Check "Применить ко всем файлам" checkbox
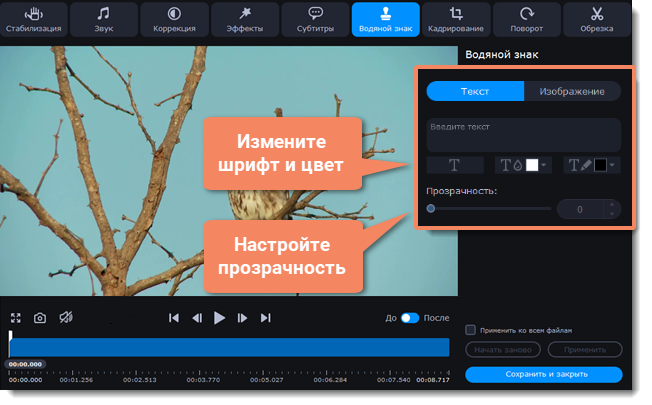The image size is (652, 405). coord(471,329)
